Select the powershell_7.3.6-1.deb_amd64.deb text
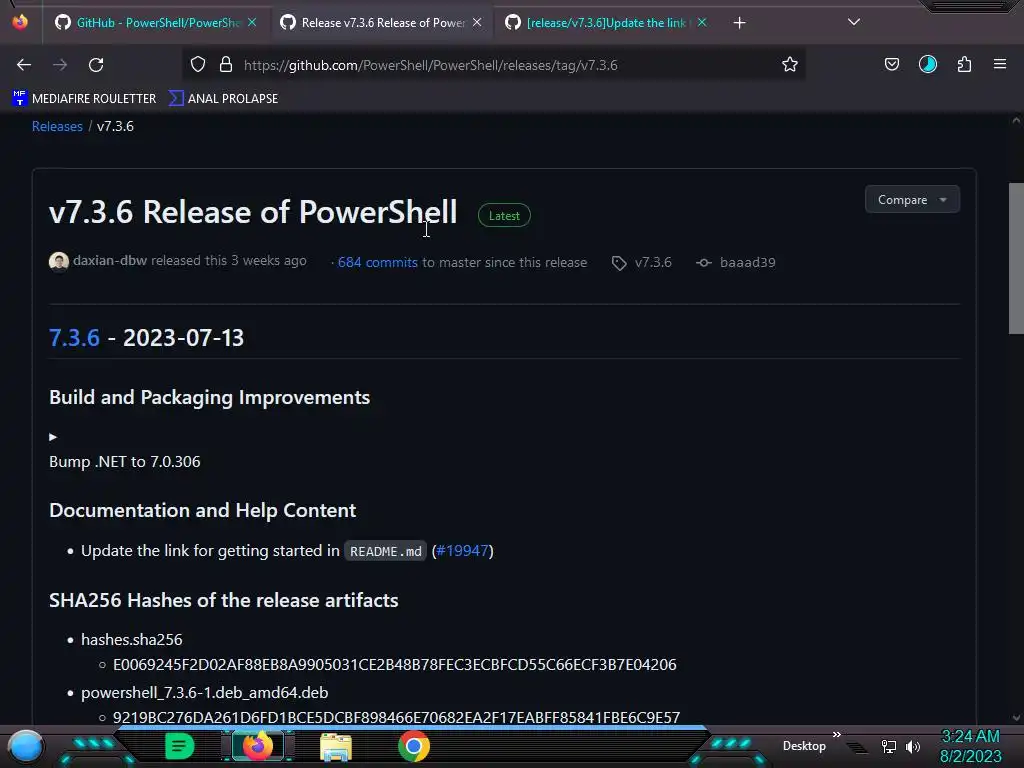 204,692
